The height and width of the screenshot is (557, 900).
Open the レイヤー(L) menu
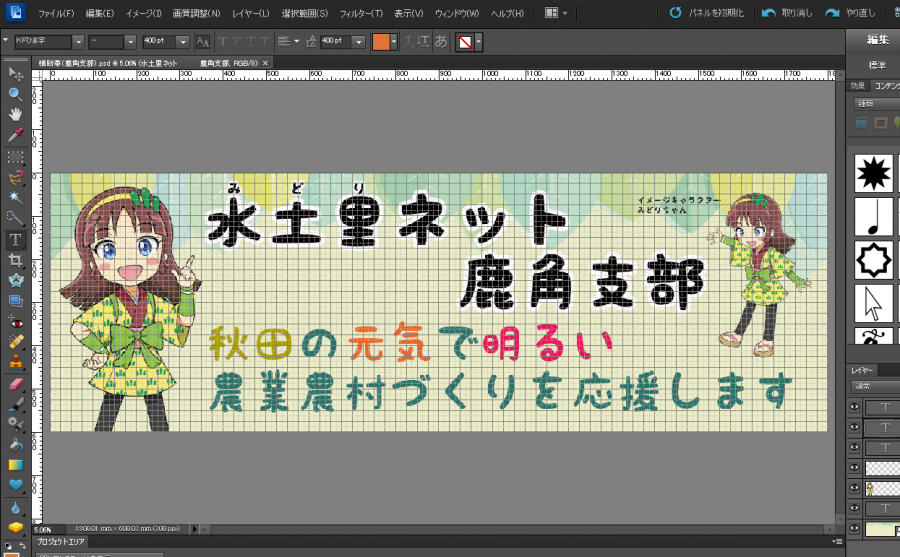(x=250, y=13)
